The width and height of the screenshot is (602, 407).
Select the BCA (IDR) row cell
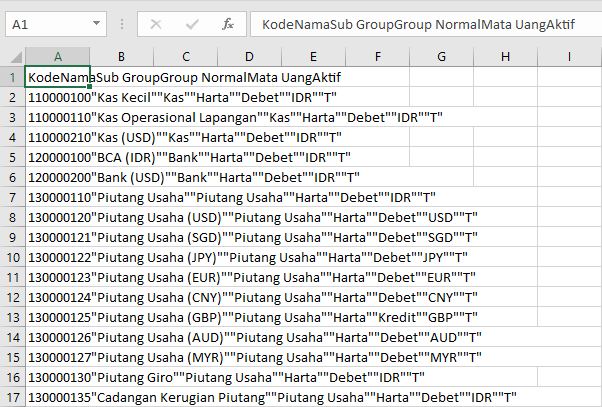click(x=58, y=157)
